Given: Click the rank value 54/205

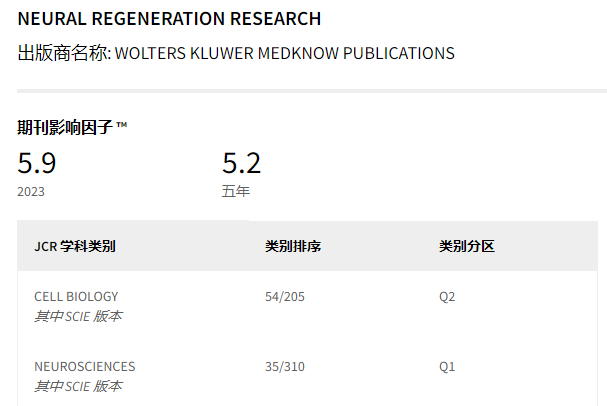Looking at the screenshot, I should pyautogui.click(x=285, y=297).
